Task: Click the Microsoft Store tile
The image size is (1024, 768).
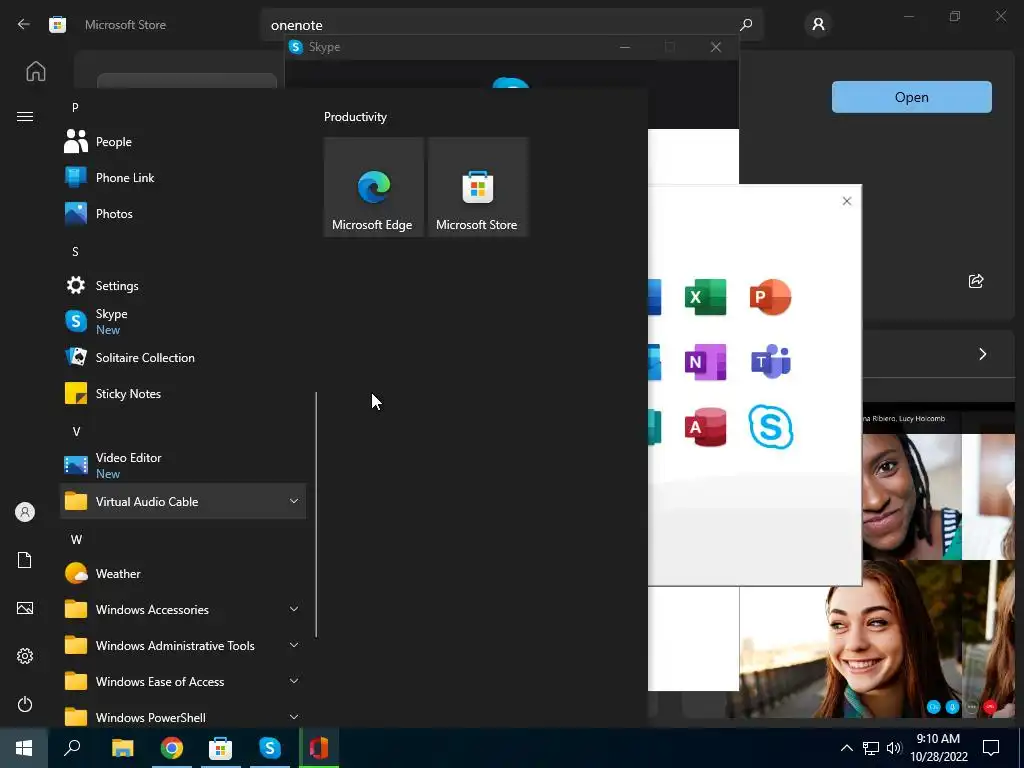Action: tap(477, 187)
